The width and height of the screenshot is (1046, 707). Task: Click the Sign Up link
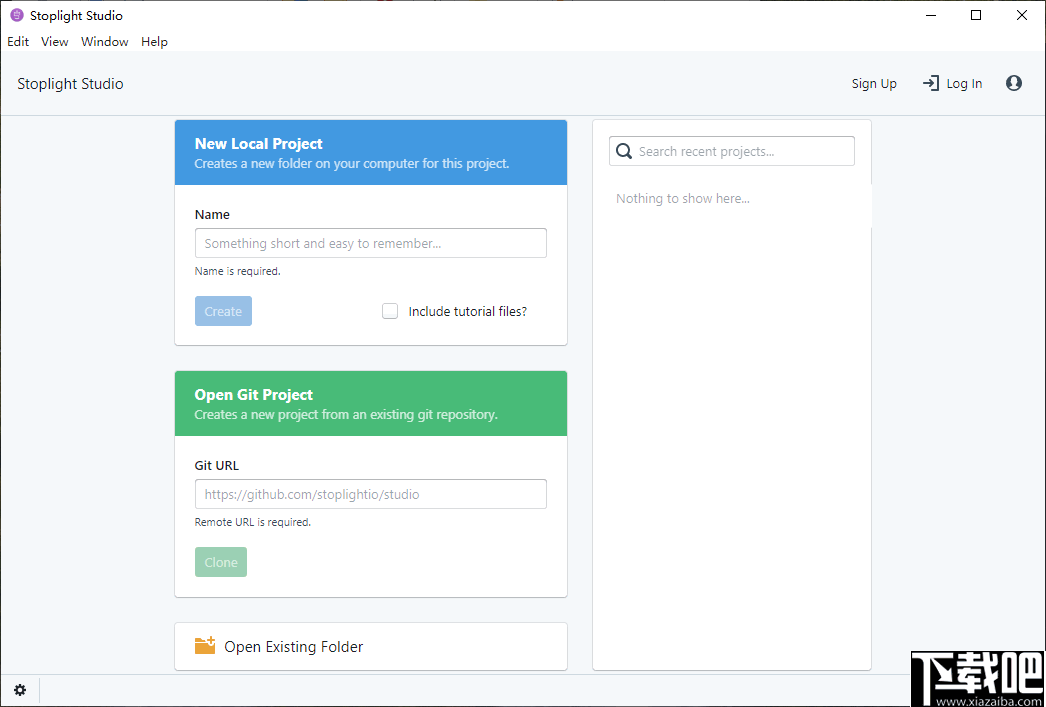(874, 84)
